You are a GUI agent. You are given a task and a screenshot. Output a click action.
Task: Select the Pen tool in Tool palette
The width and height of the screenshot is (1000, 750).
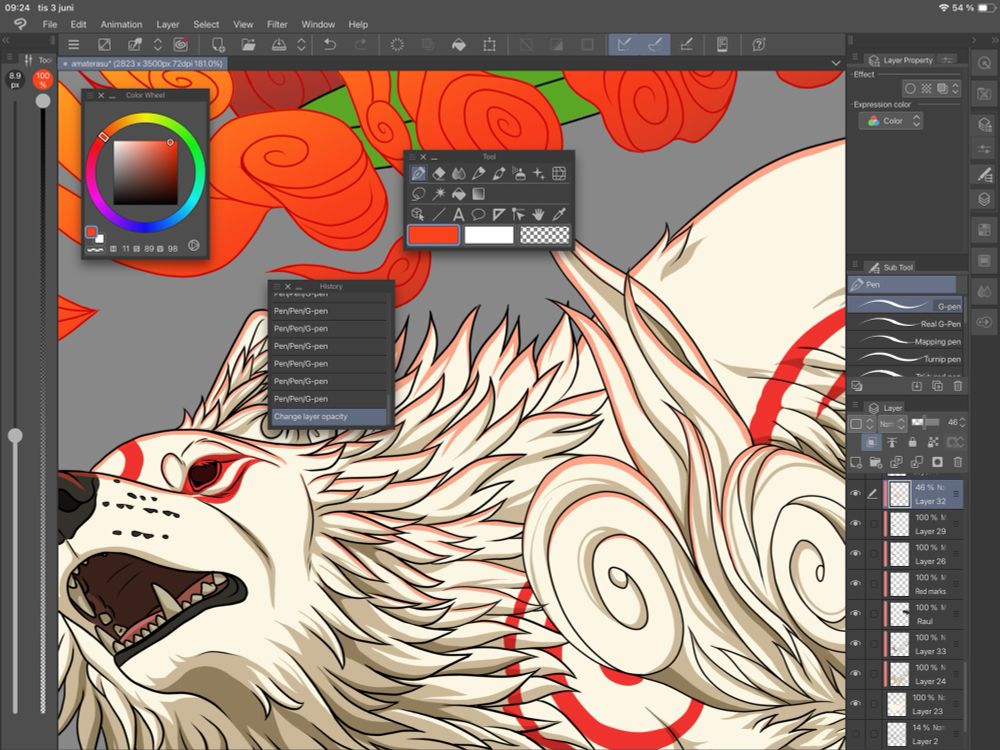(x=418, y=173)
